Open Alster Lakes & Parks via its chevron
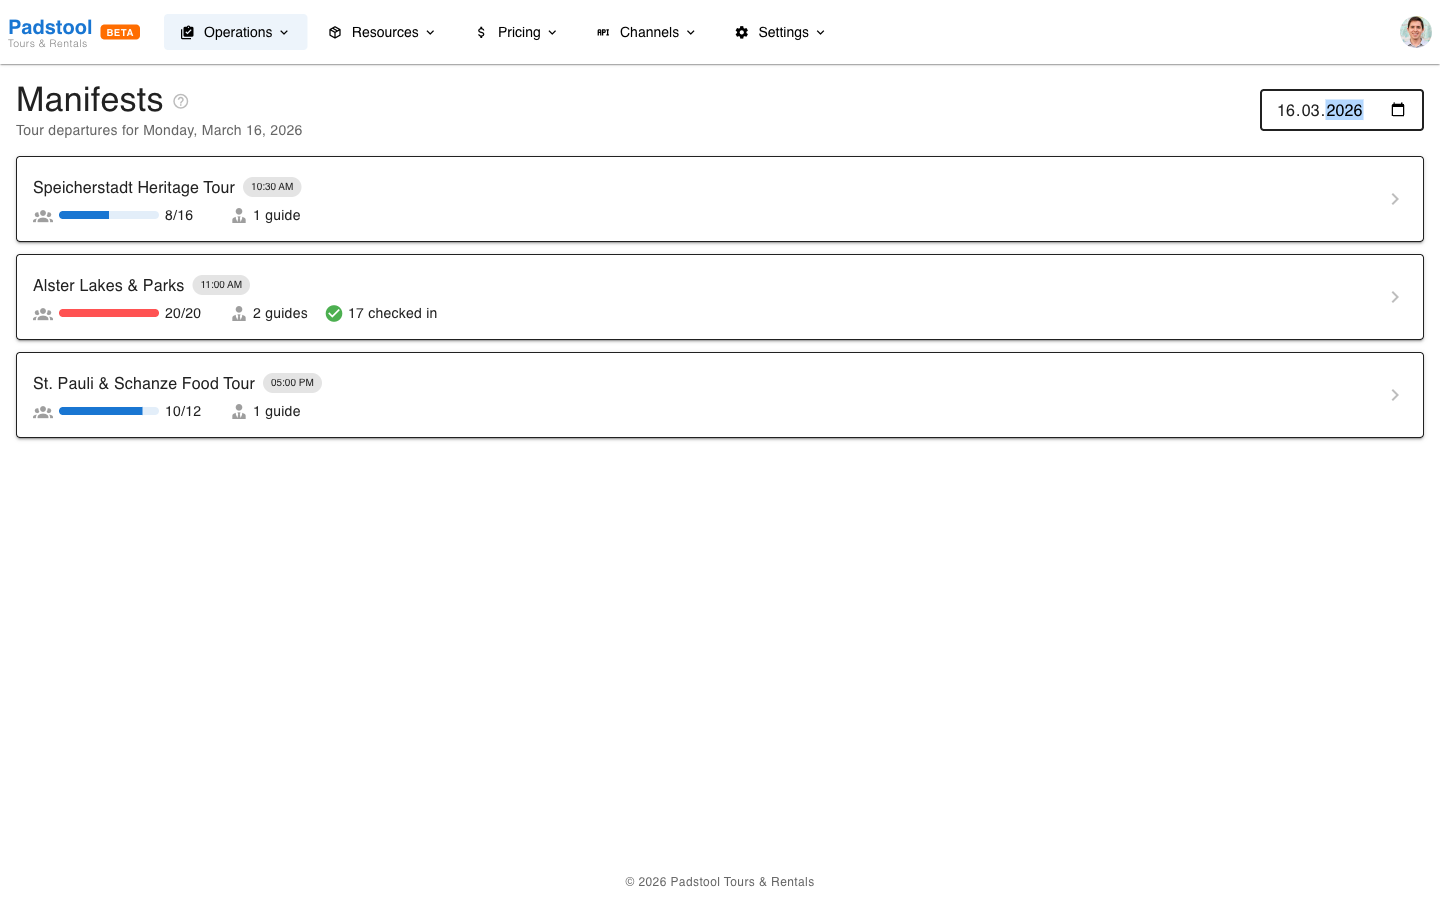The width and height of the screenshot is (1440, 900). tap(1395, 297)
